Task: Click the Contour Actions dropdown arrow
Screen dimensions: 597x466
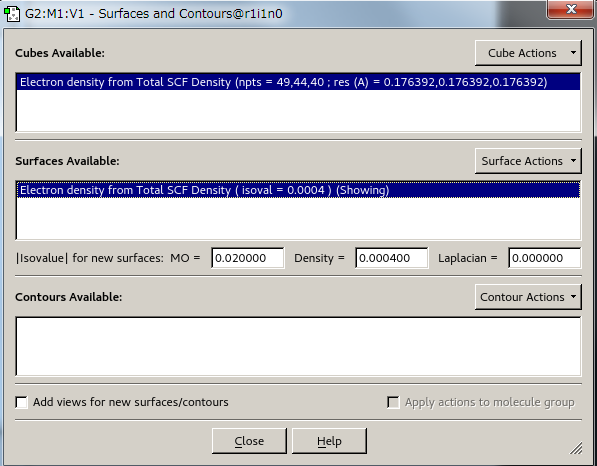Action: coord(573,297)
